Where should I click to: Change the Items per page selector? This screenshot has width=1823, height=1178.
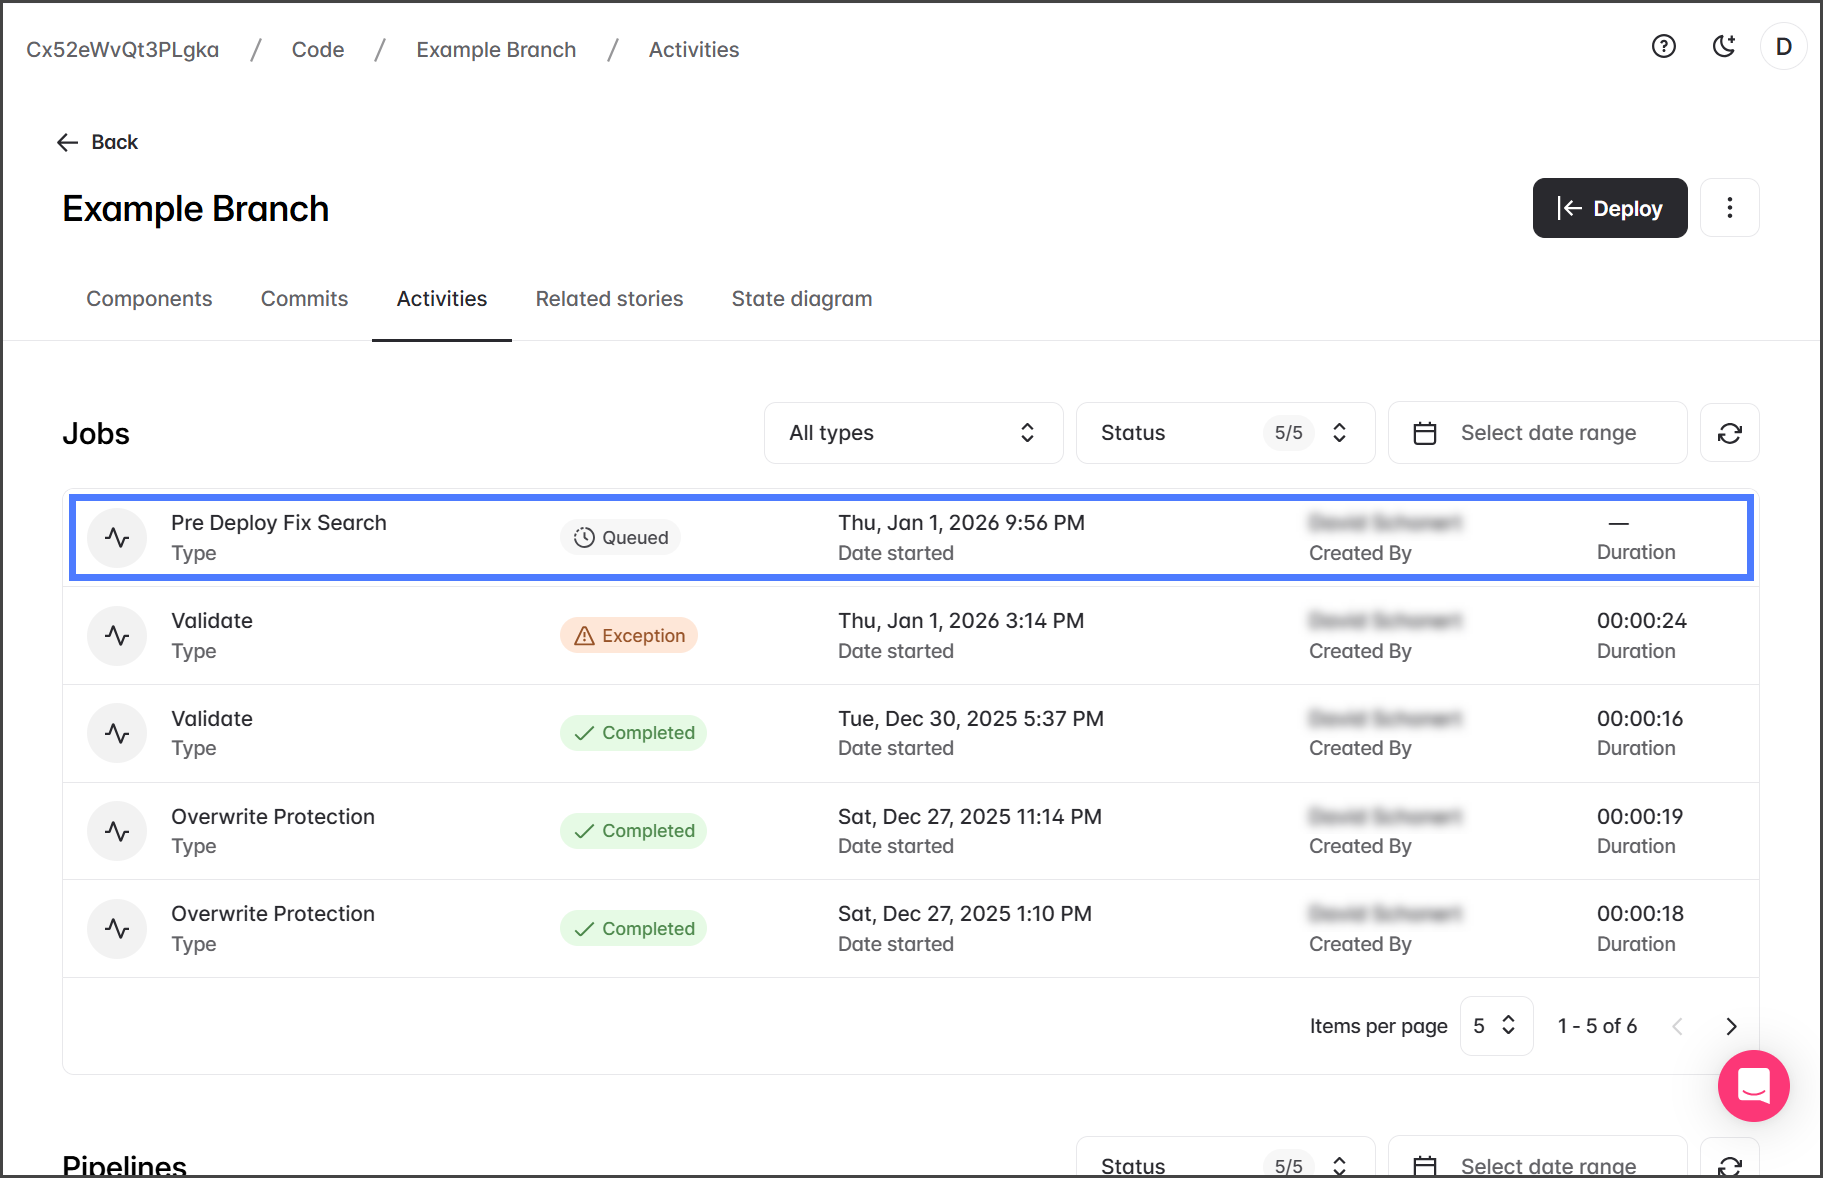click(1495, 1026)
